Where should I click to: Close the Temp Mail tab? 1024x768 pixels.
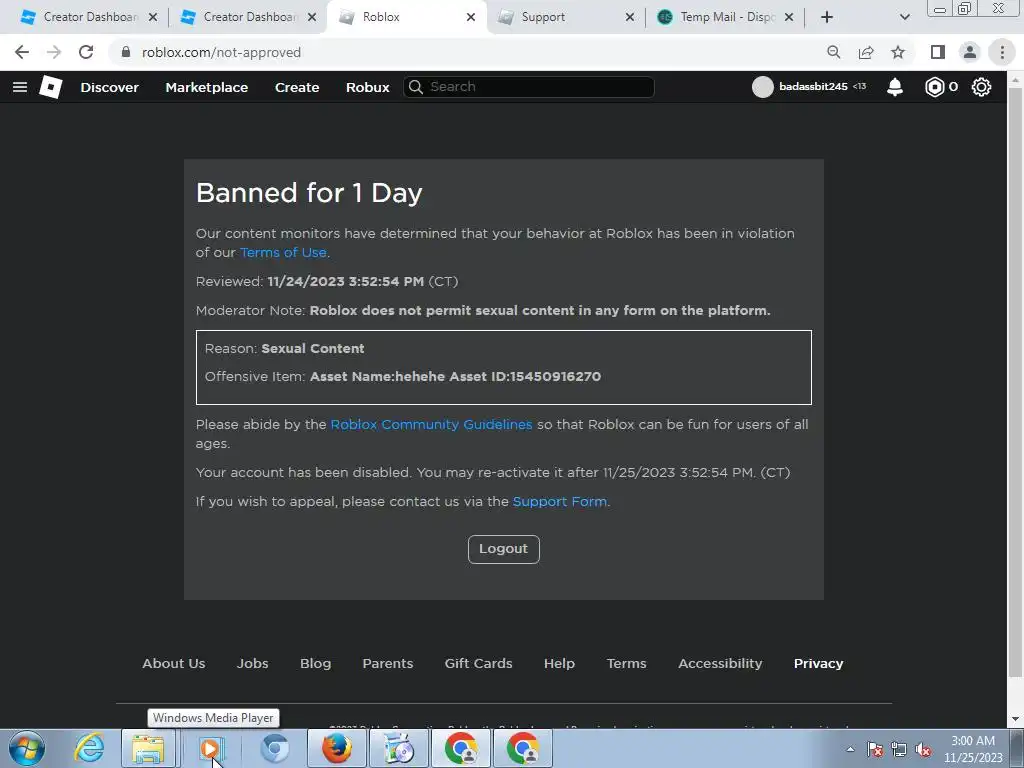tap(789, 17)
